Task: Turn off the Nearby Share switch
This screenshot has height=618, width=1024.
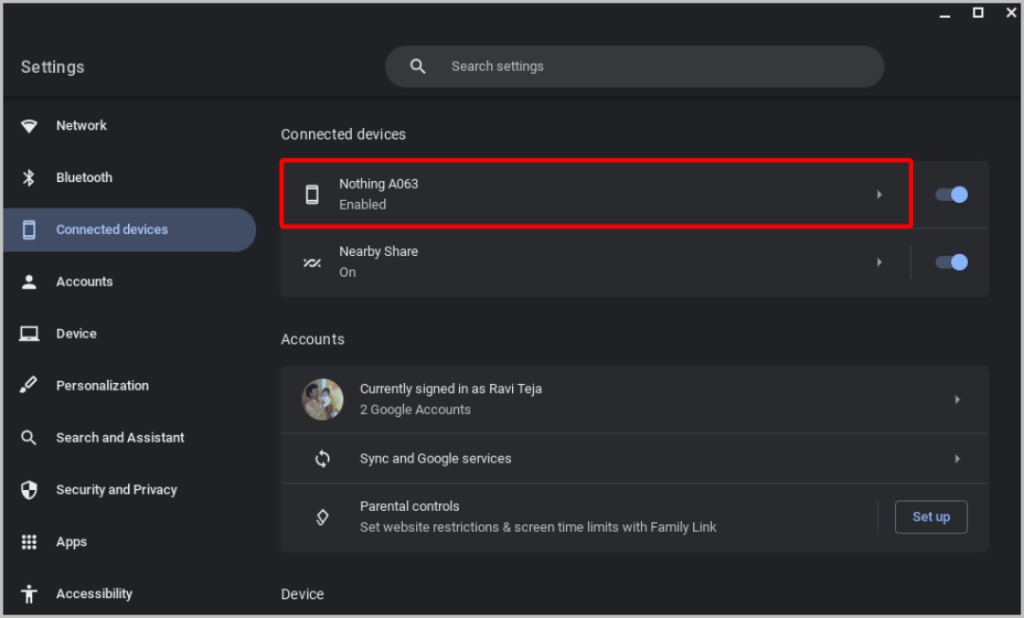Action: 952,263
